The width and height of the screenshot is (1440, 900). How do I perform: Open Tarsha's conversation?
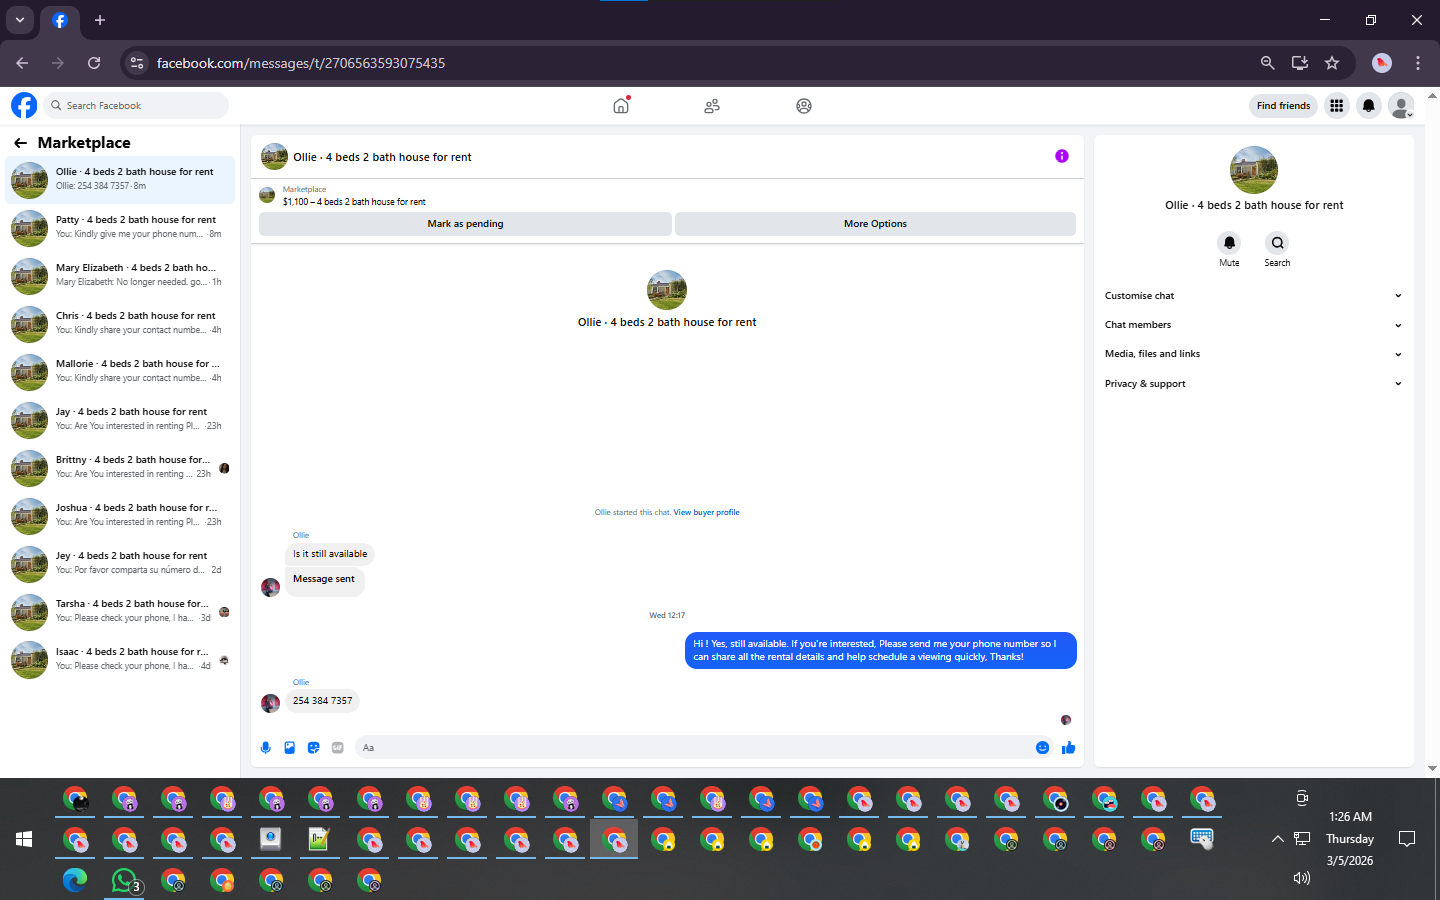pos(120,611)
